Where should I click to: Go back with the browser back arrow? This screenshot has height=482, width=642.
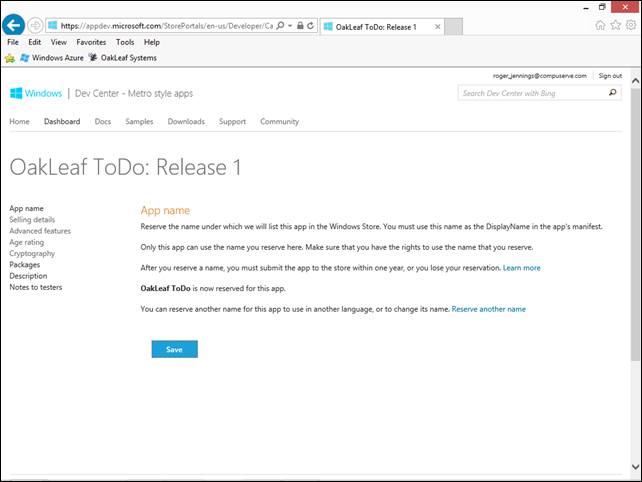(14, 25)
